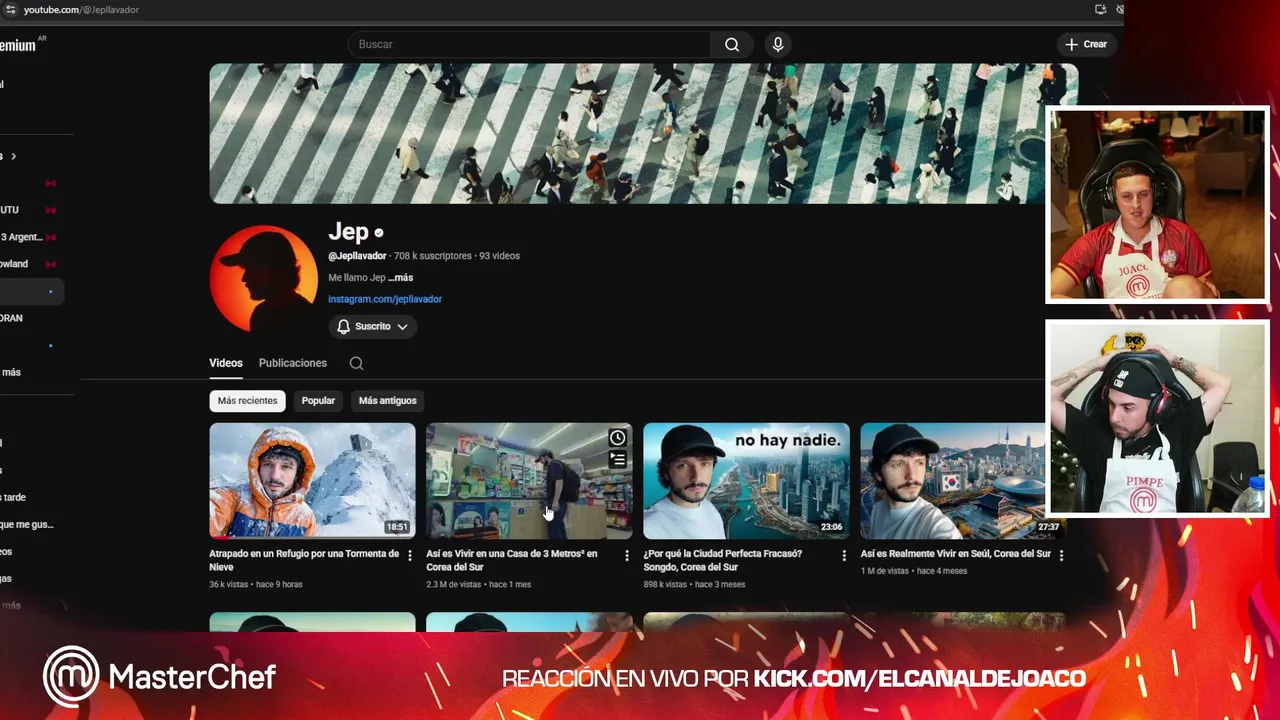Open three-dot menu for 'Atrapado en un Refugio' video
The height and width of the screenshot is (720, 1280).
pos(410,555)
